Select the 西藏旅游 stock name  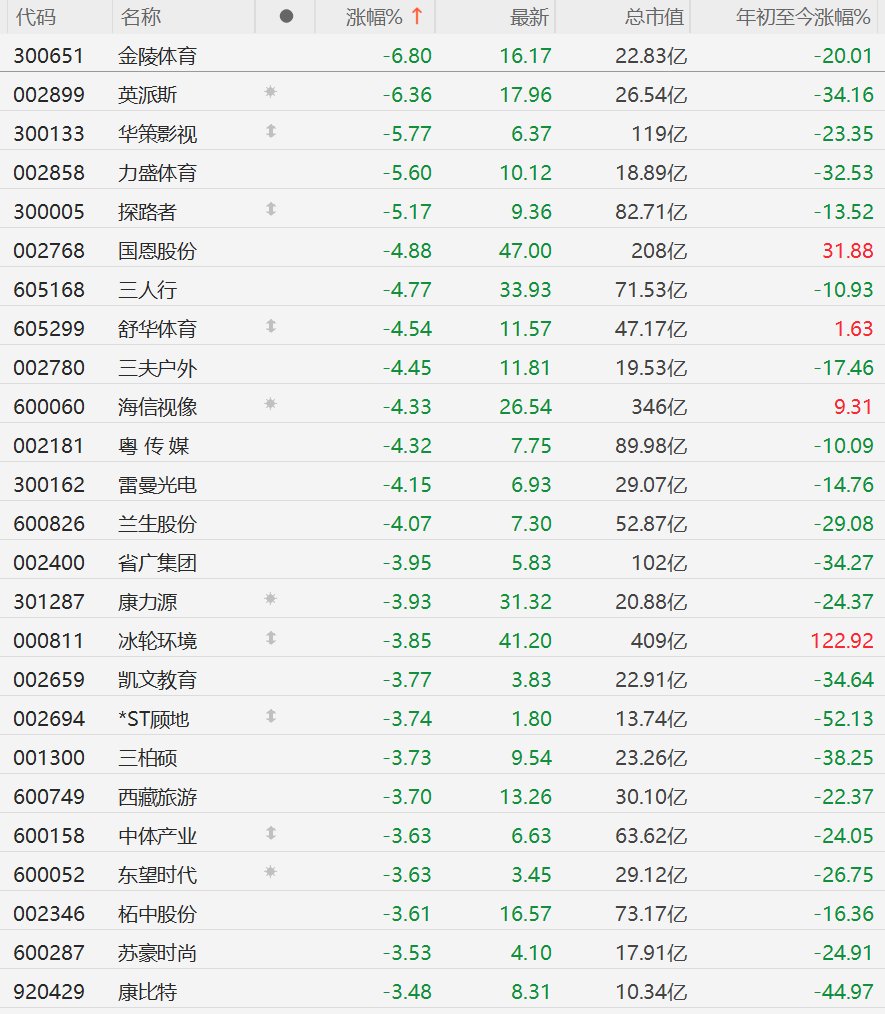tap(157, 797)
